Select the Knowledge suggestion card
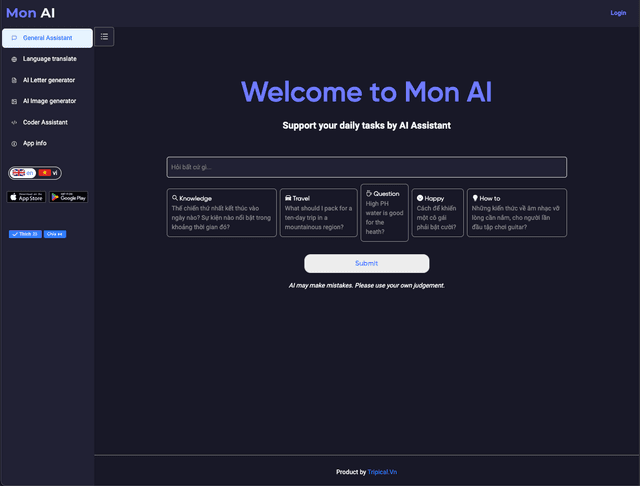This screenshot has height=486, width=640. pyautogui.click(x=222, y=213)
